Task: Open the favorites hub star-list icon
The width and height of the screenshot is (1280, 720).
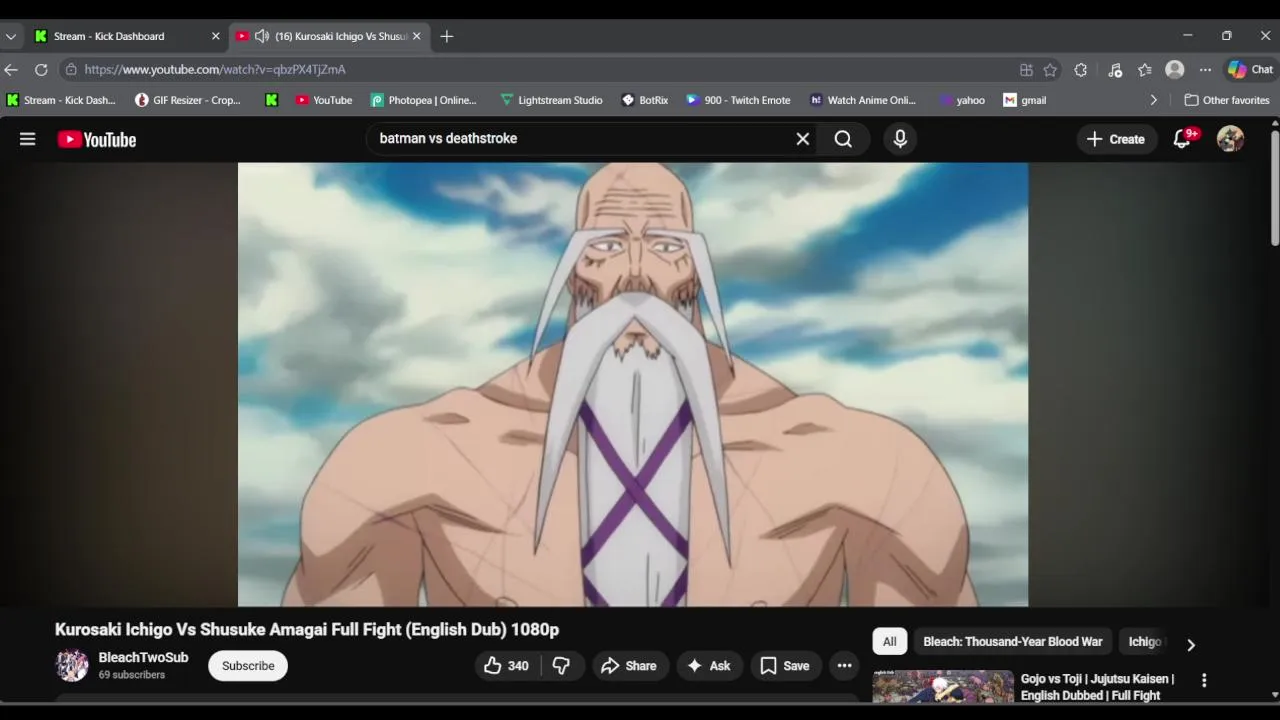Action: click(x=1145, y=70)
